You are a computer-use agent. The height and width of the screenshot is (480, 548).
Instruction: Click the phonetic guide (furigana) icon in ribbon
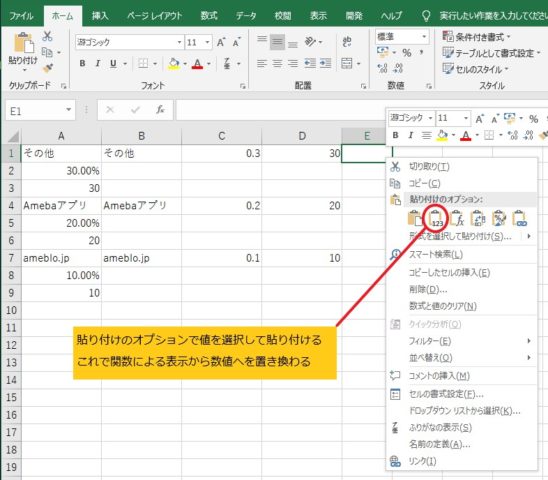(x=227, y=63)
